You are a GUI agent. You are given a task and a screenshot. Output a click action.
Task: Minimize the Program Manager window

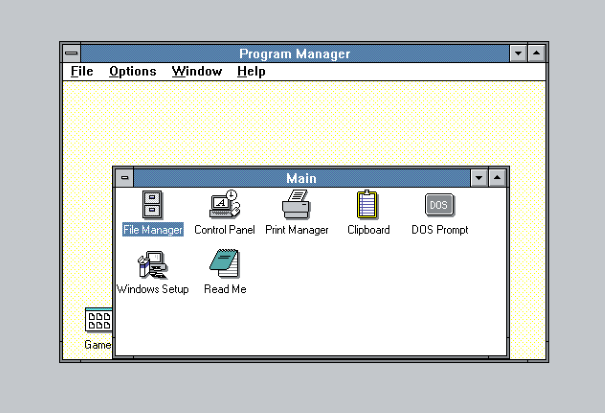pos(518,53)
